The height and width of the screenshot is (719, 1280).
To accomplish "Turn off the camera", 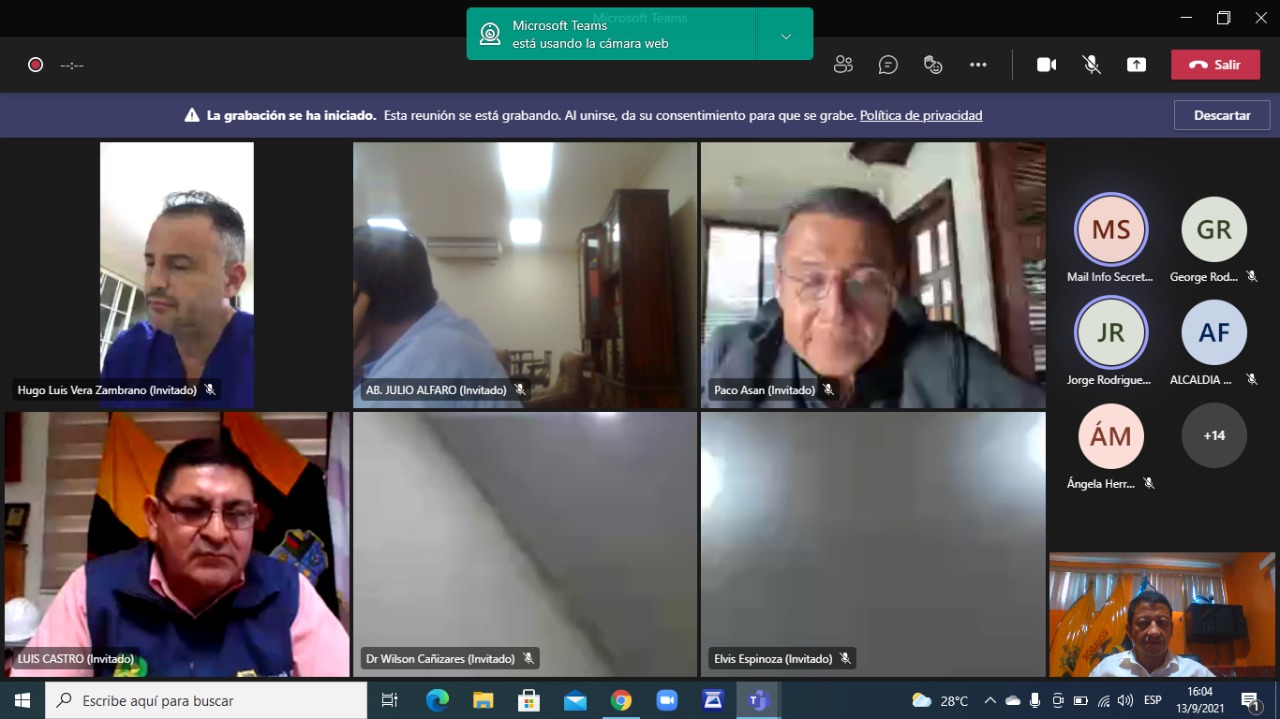I will click(x=1046, y=65).
